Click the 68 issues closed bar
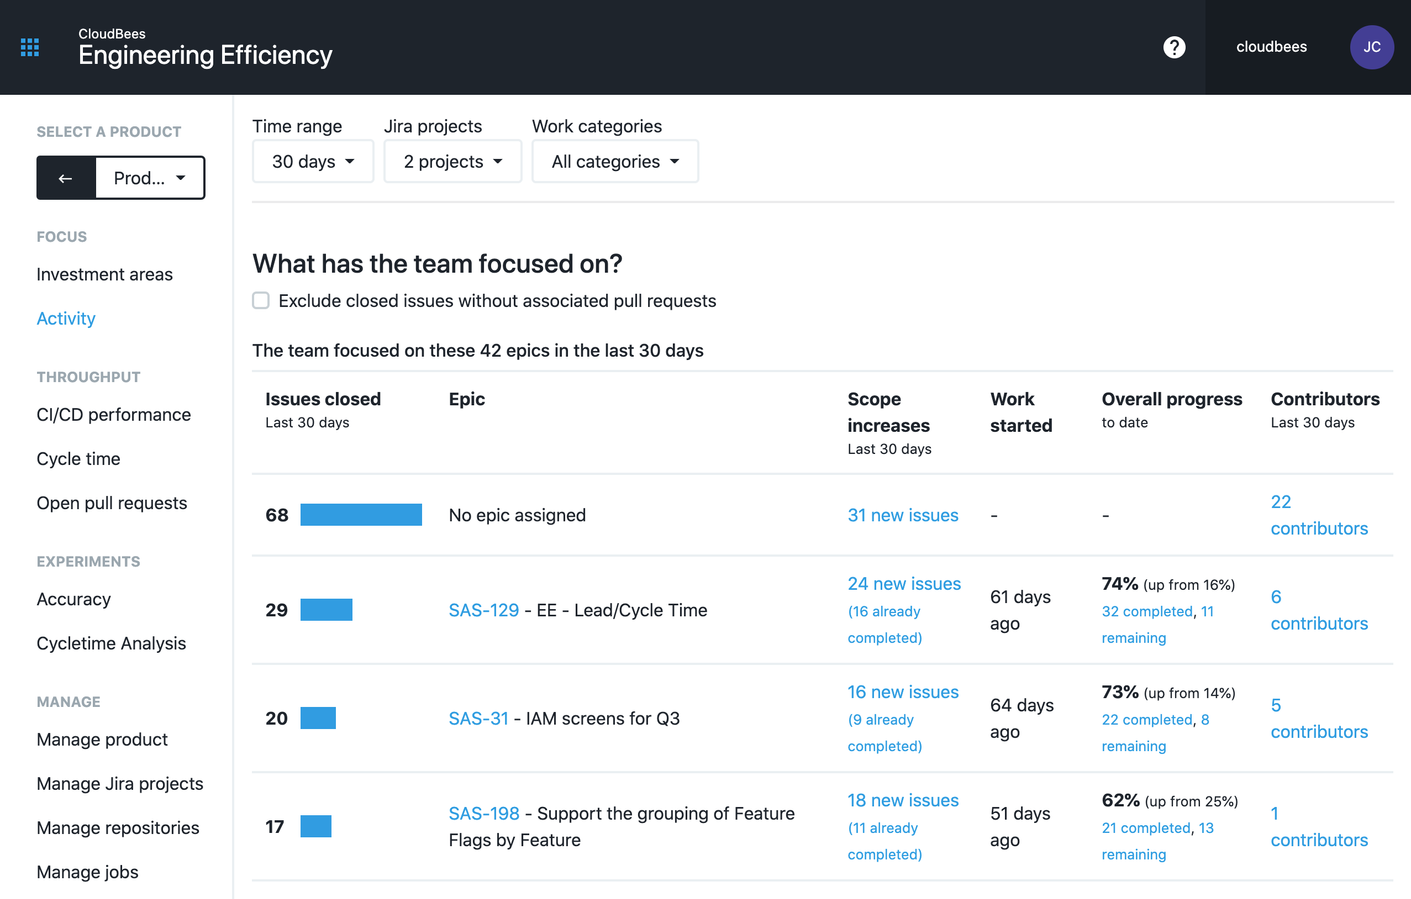The image size is (1411, 899). (361, 515)
